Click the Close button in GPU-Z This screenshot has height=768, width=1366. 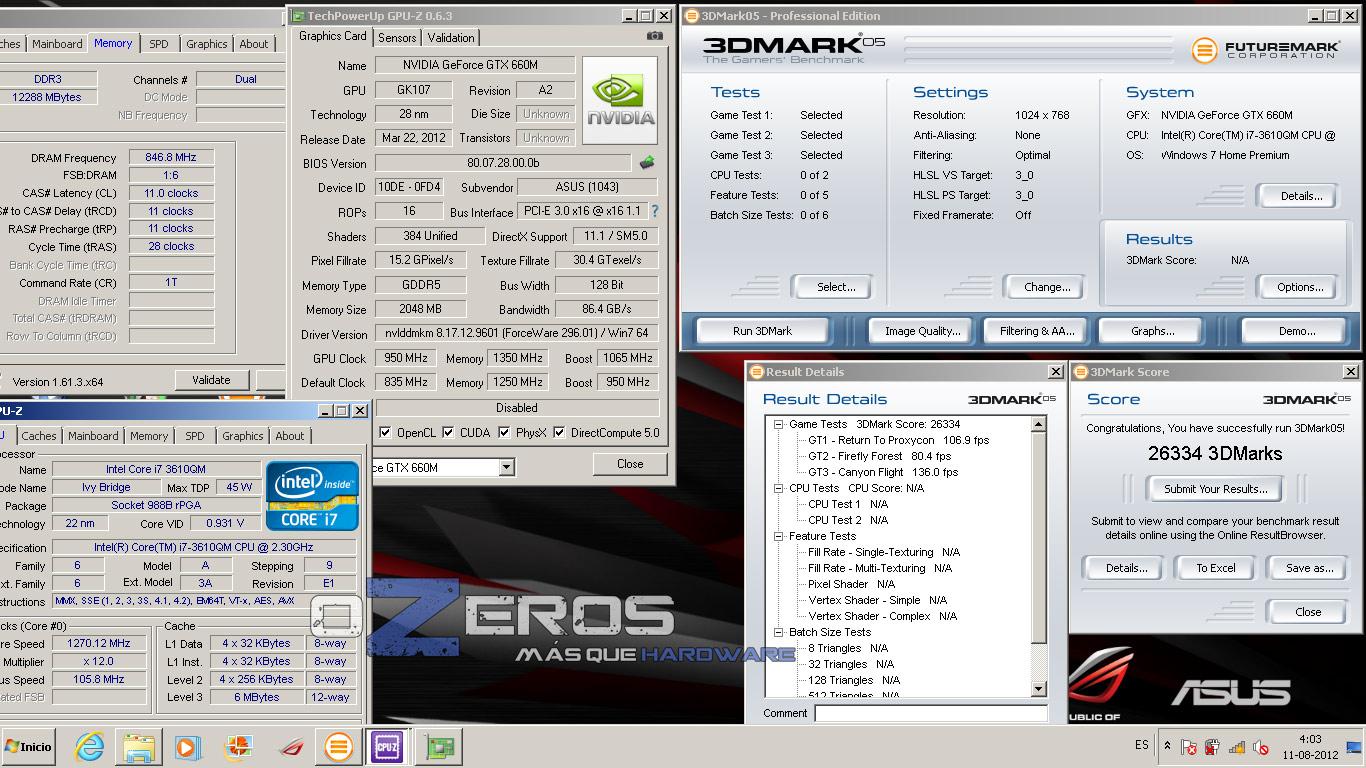pos(630,463)
